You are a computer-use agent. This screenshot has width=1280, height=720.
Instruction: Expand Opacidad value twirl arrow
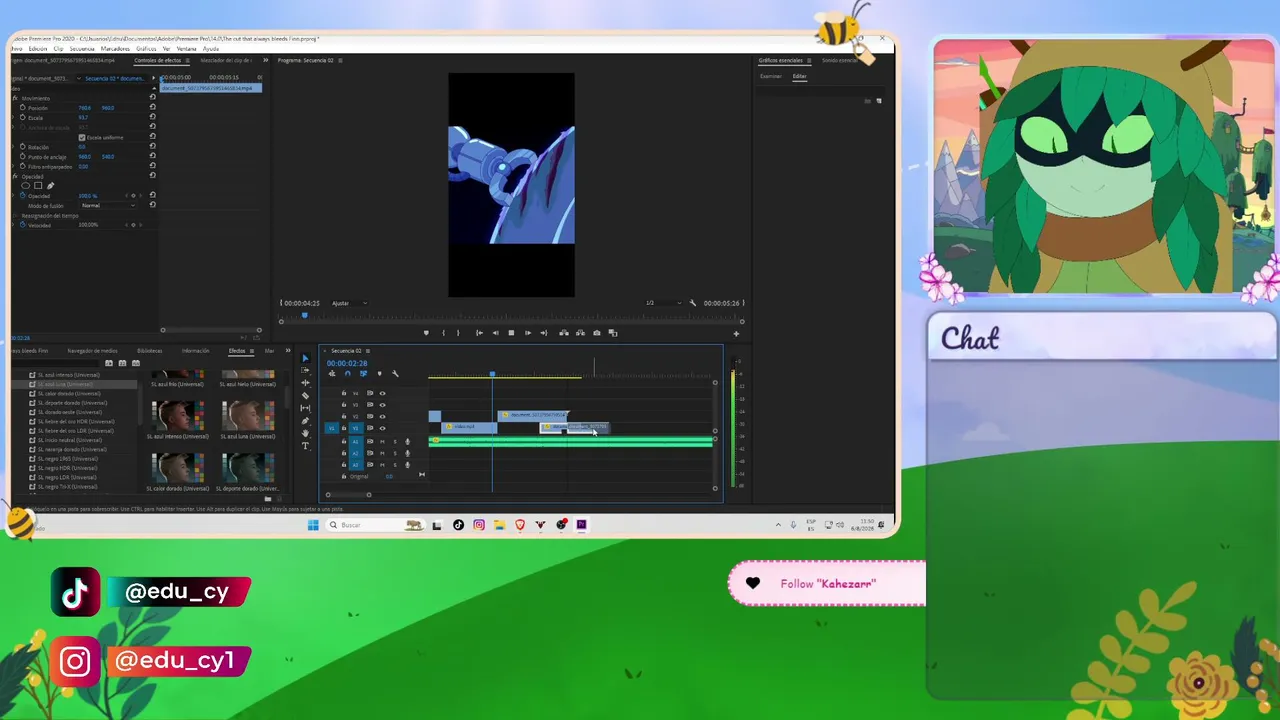[x=14, y=196]
